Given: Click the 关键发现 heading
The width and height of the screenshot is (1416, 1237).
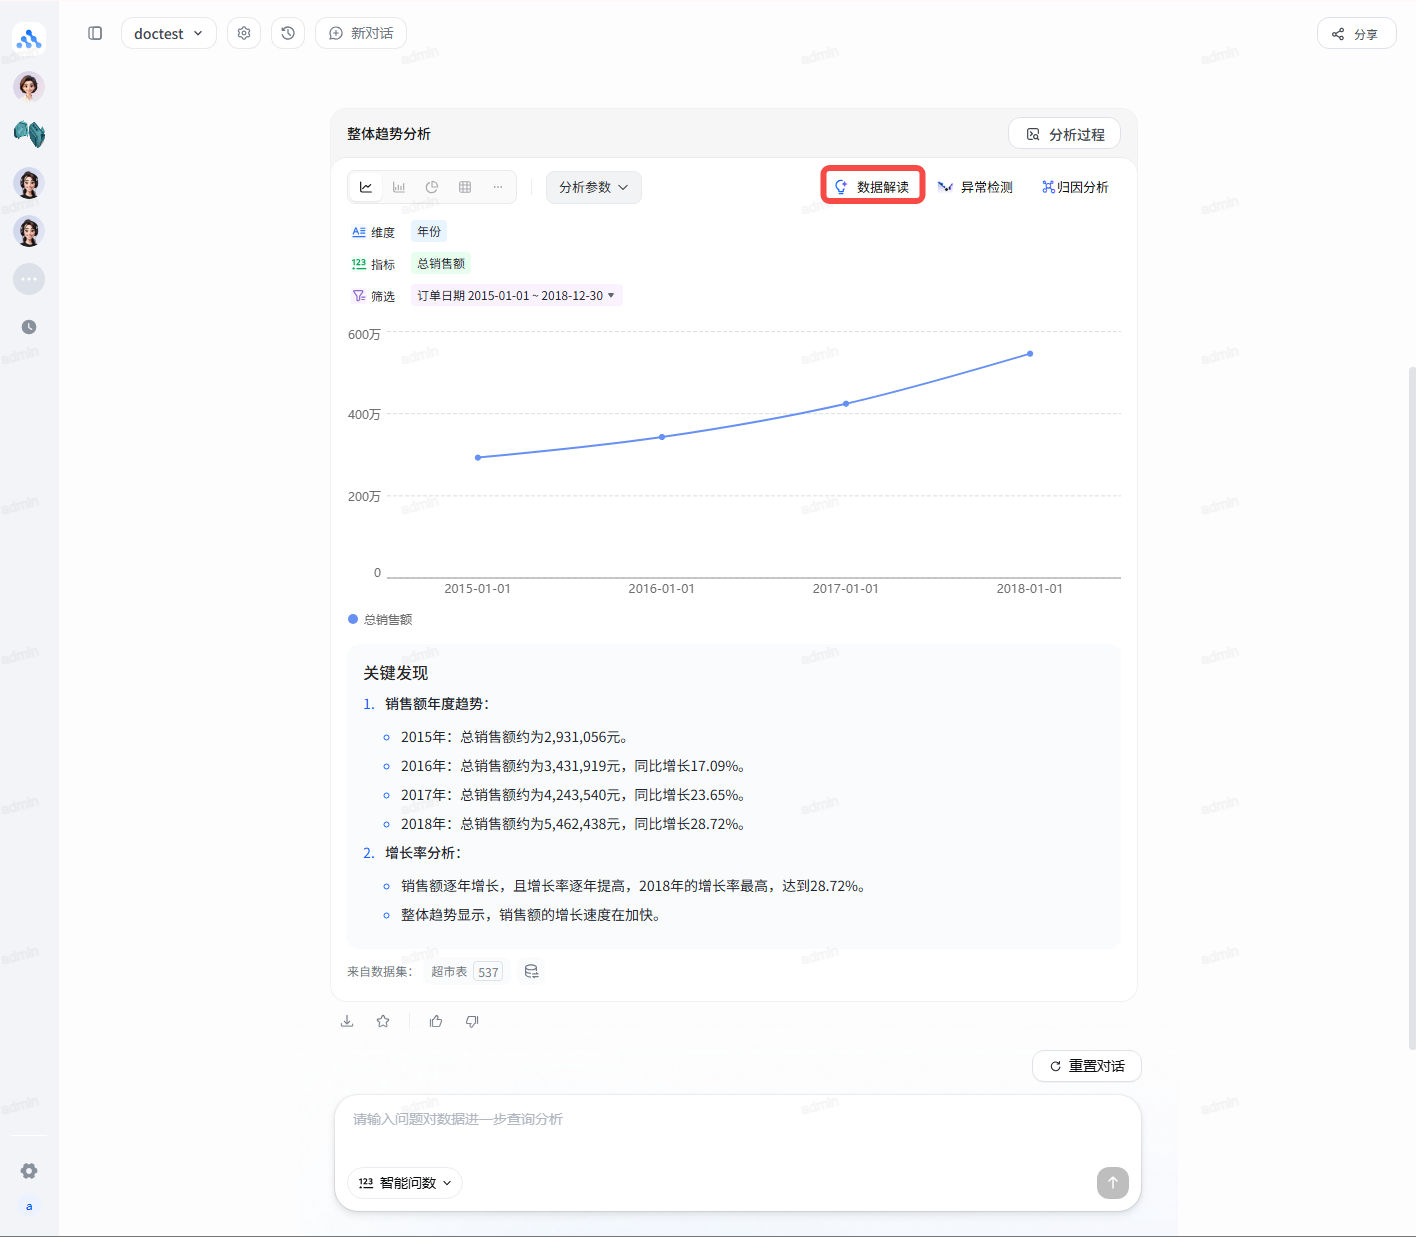Looking at the screenshot, I should click(395, 673).
